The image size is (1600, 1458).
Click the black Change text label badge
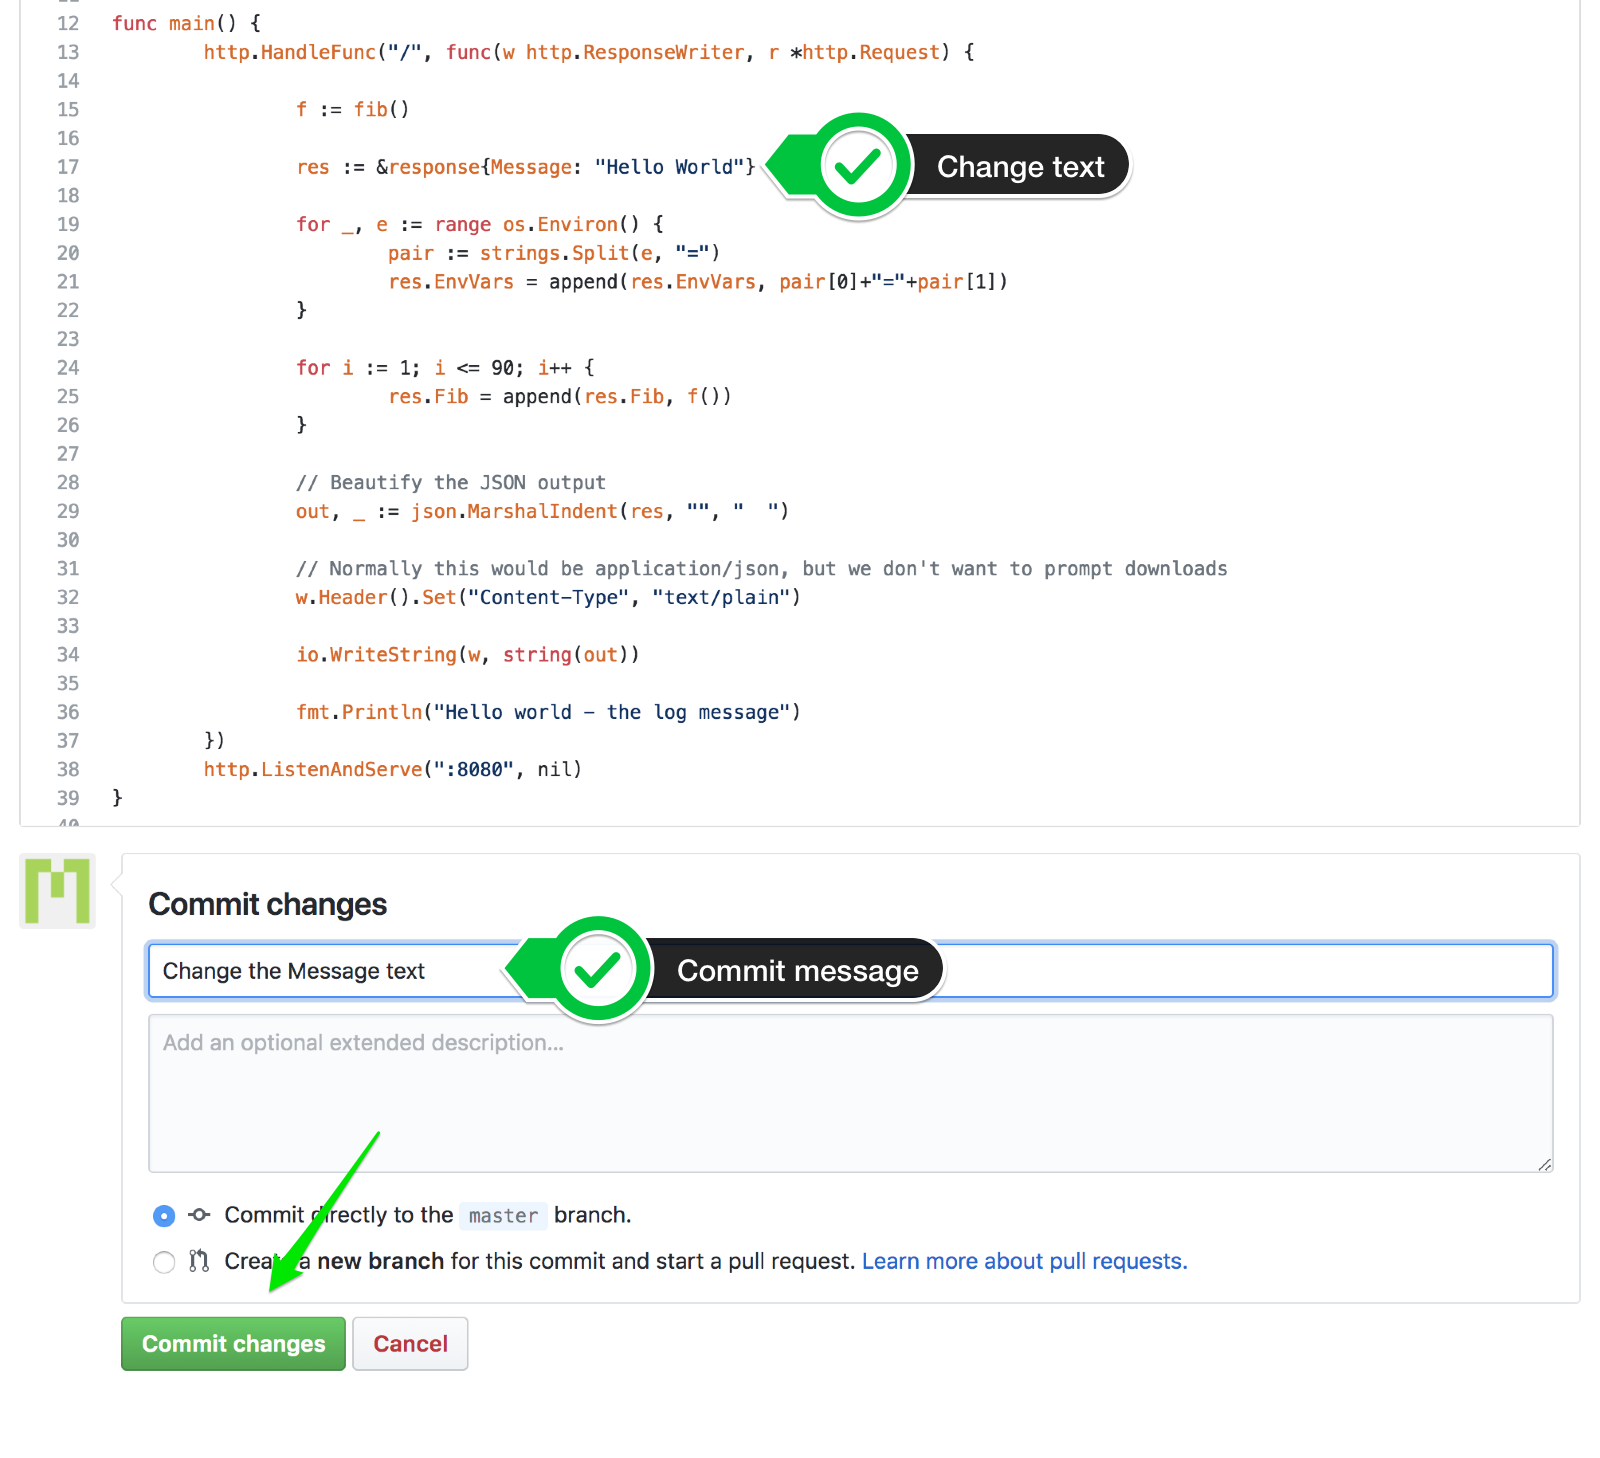(x=1019, y=165)
